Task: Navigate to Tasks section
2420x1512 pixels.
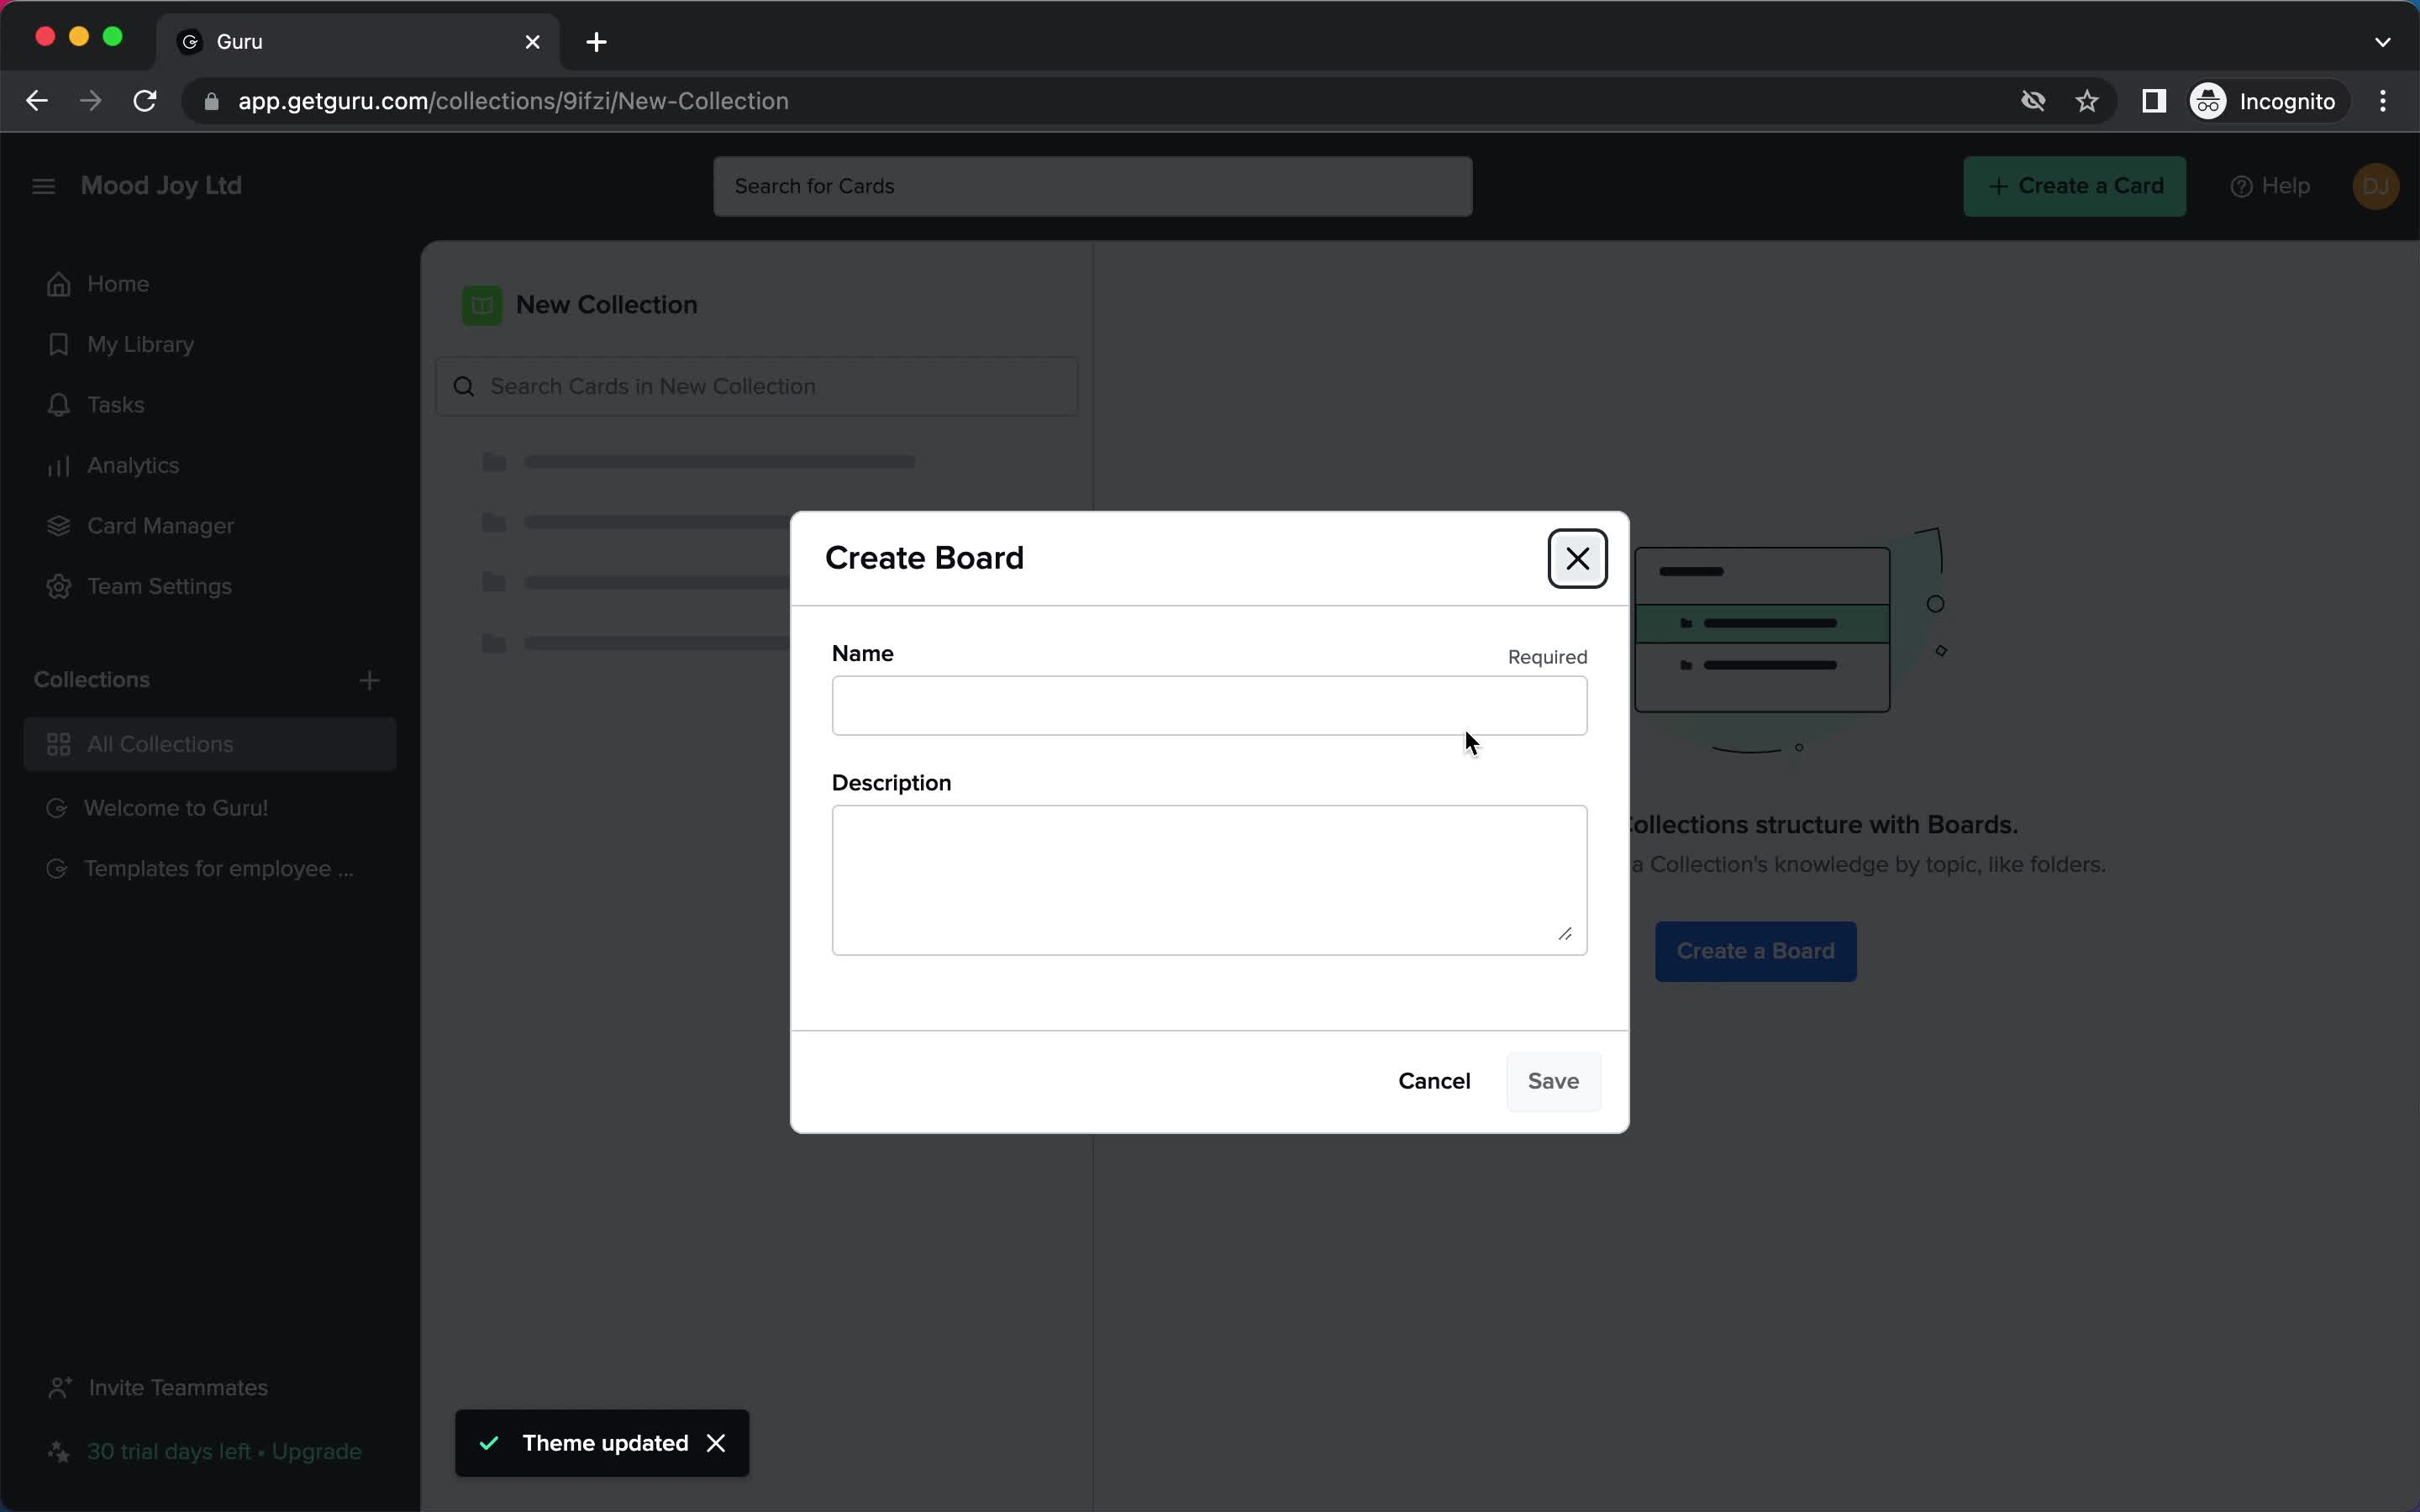Action: point(115,404)
